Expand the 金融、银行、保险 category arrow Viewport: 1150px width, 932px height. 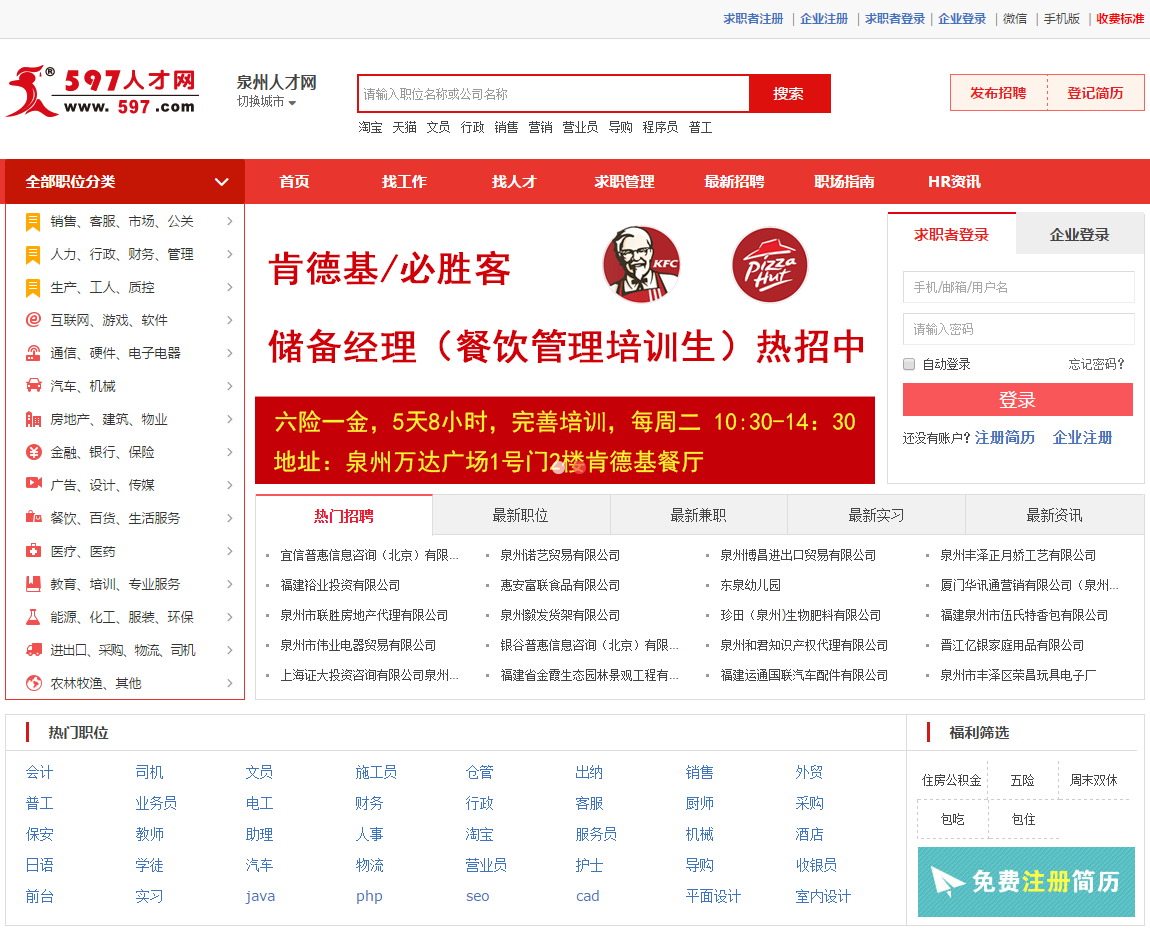230,452
